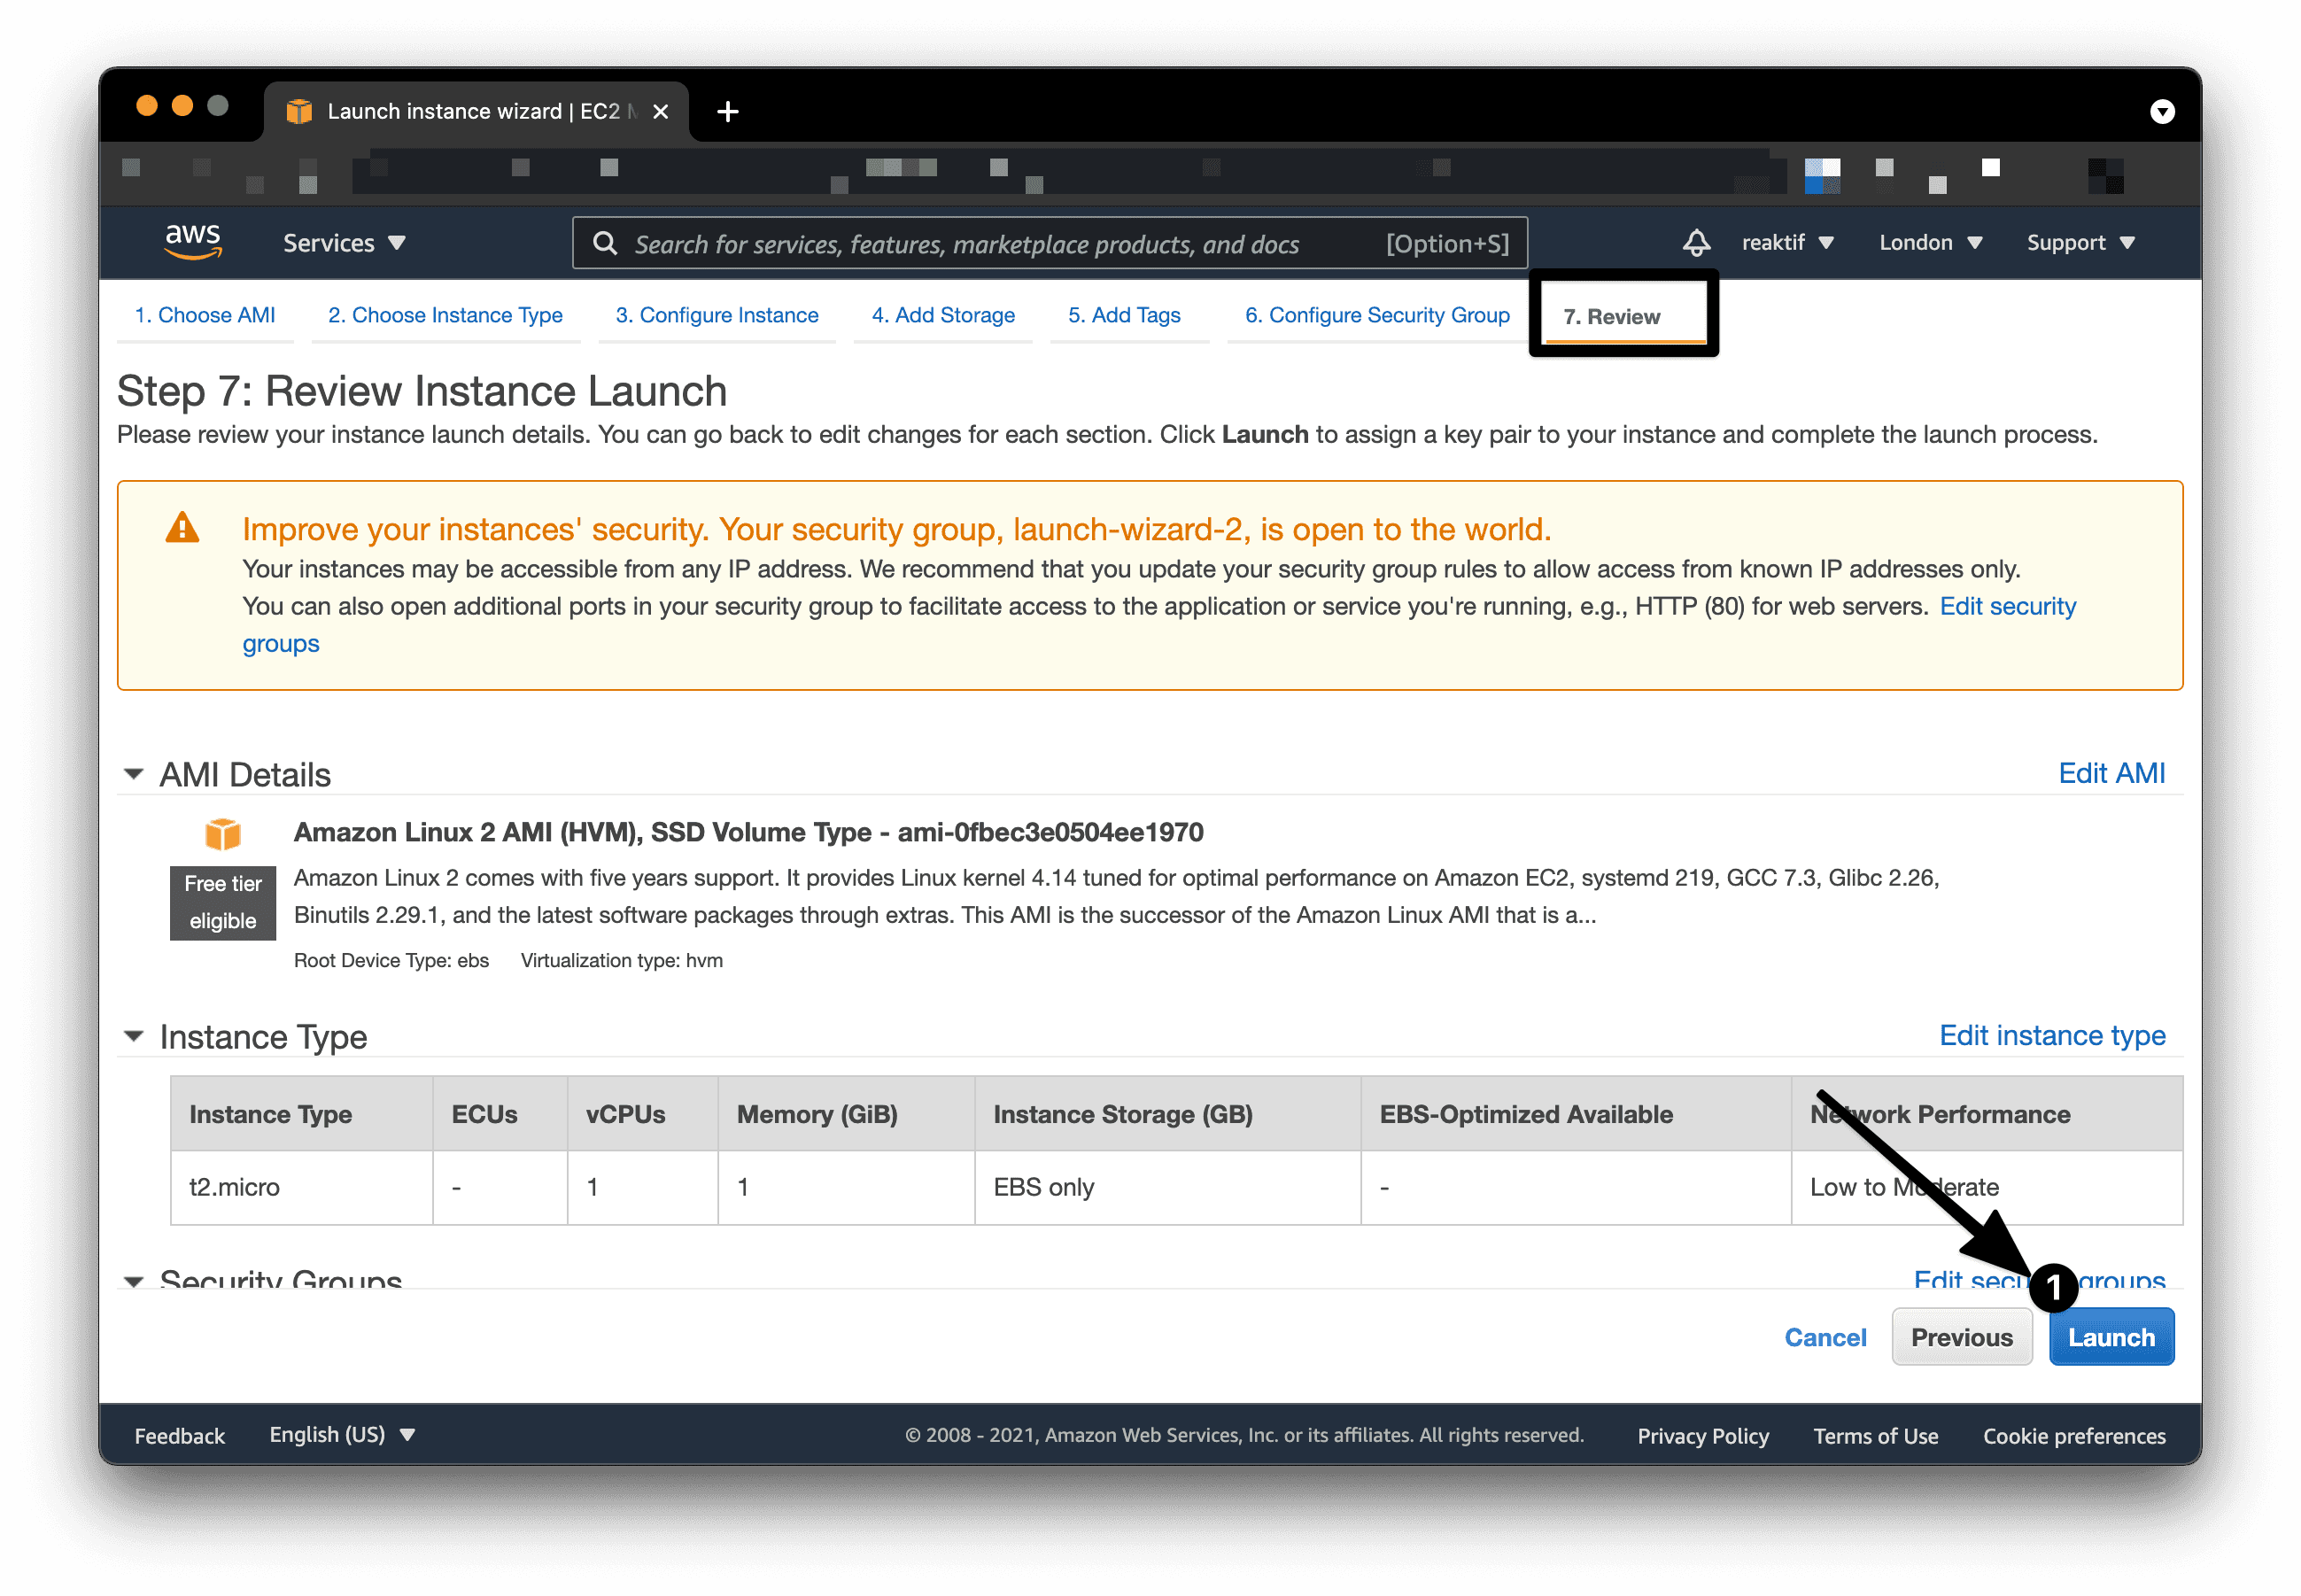This screenshot has height=1596, width=2301.
Task: Click the Previous button
Action: point(1962,1339)
